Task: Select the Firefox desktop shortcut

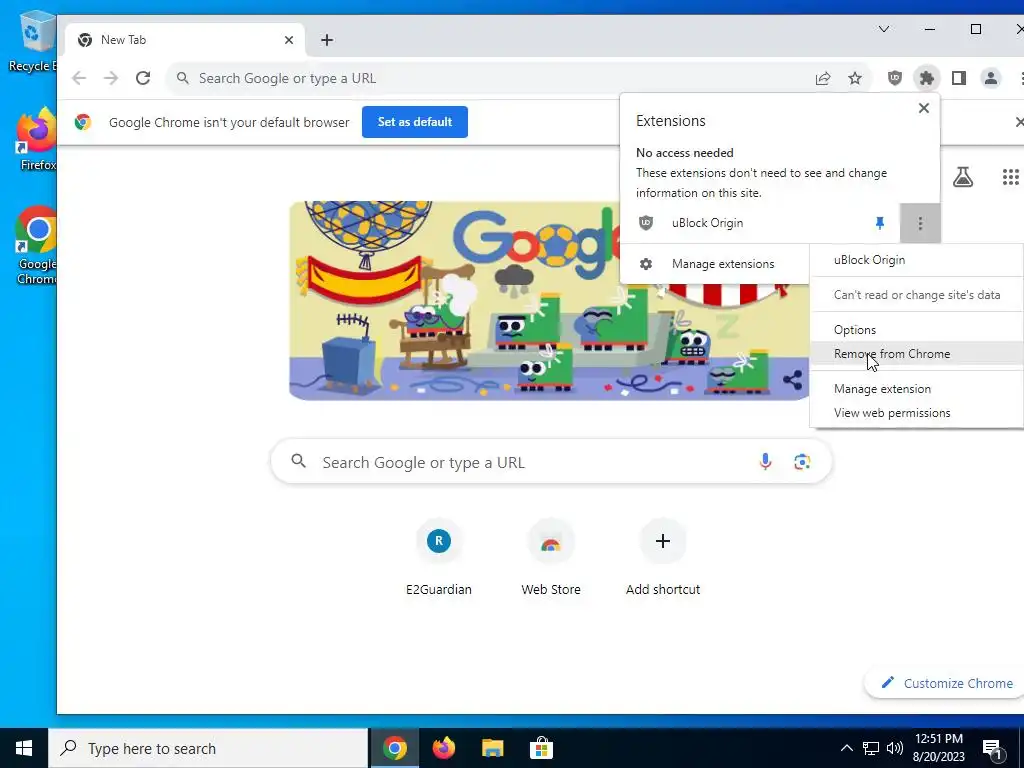Action: 37,140
